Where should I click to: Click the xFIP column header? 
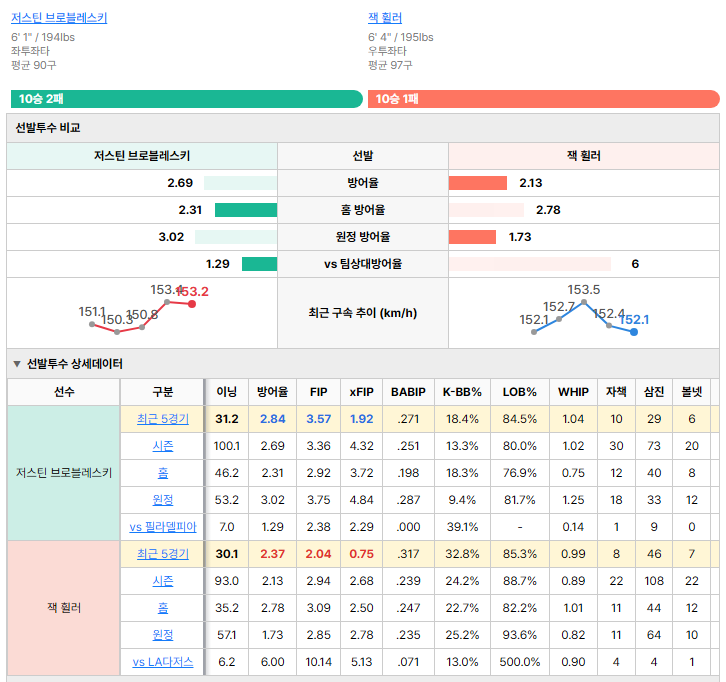click(x=361, y=392)
